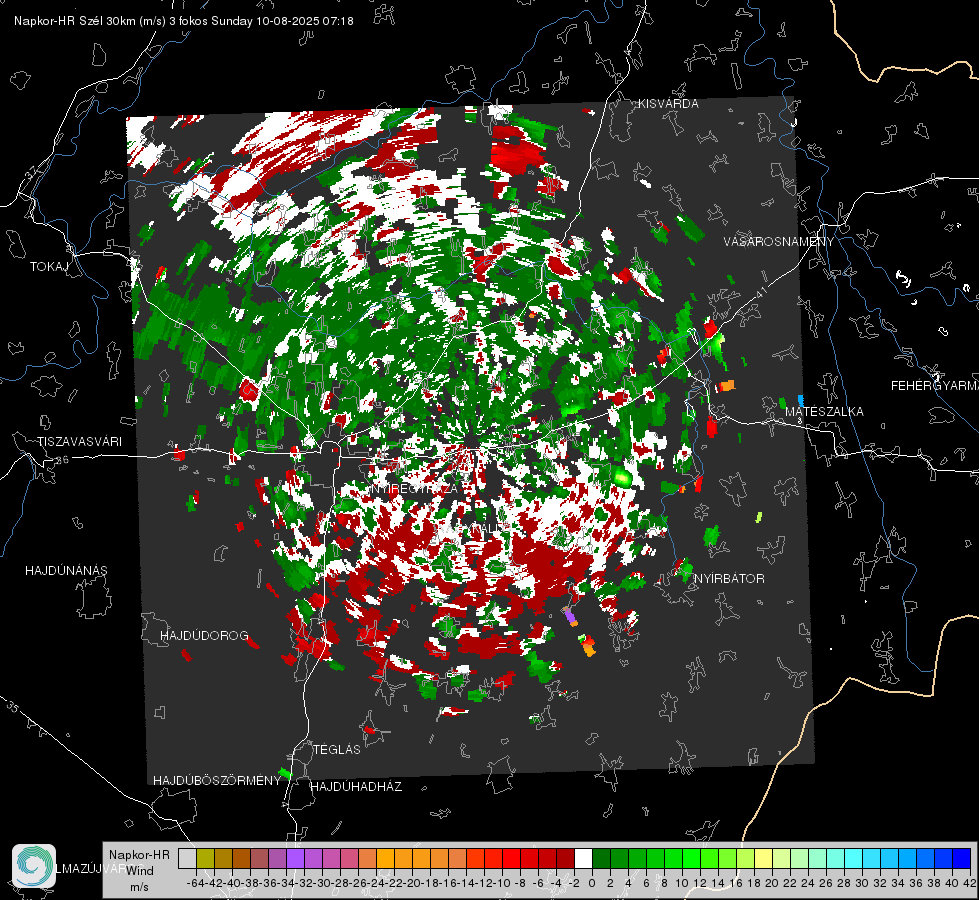Click the small blue echo beside MÁTÉSZALKA
This screenshot has width=979, height=900.
(x=801, y=400)
